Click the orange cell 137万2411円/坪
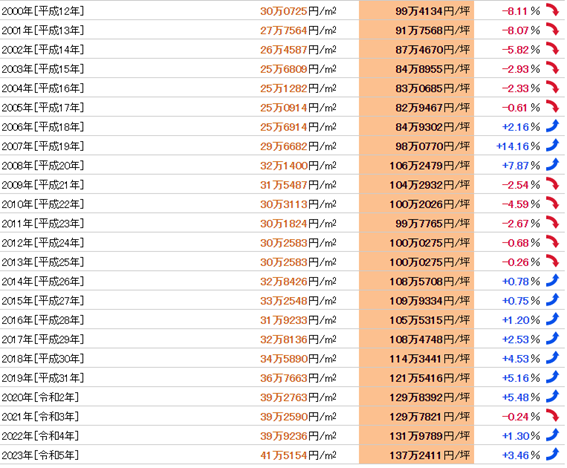 (x=416, y=455)
